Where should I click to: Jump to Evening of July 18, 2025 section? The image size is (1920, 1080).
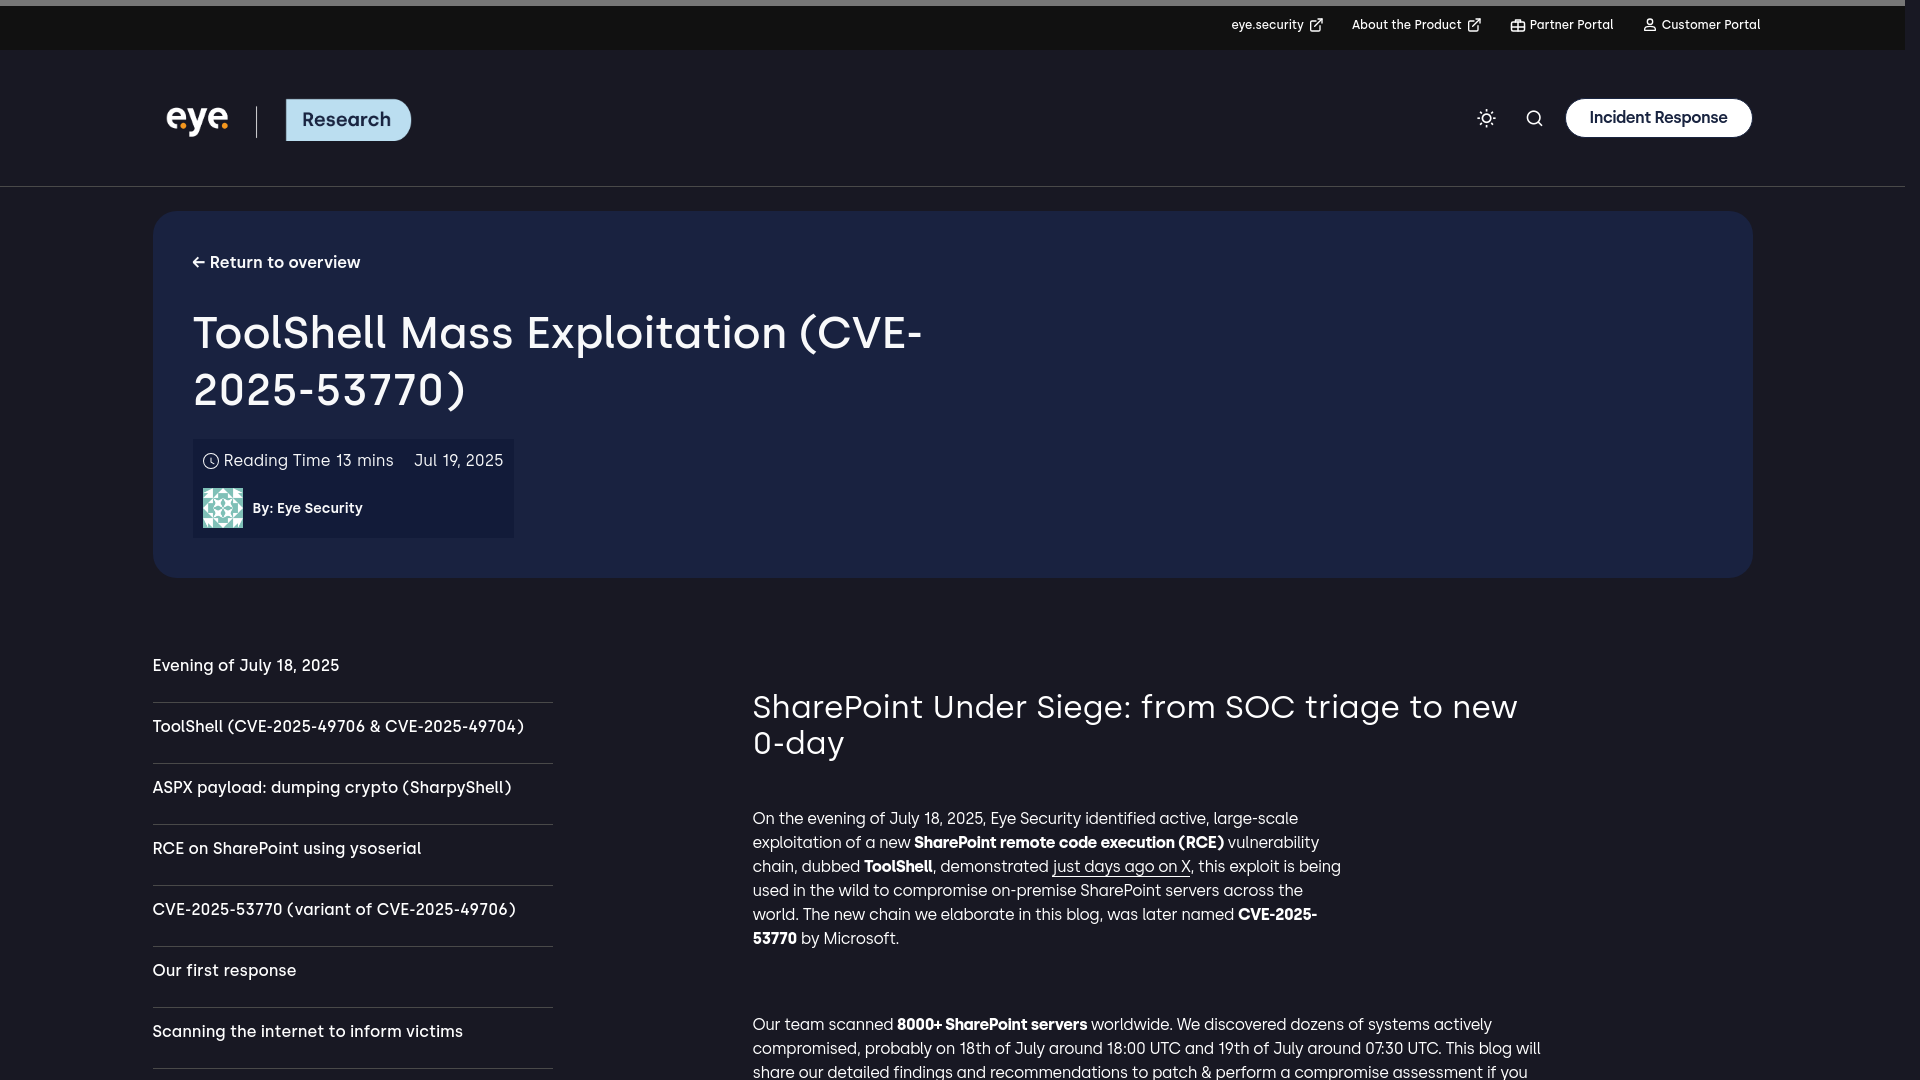coord(246,666)
